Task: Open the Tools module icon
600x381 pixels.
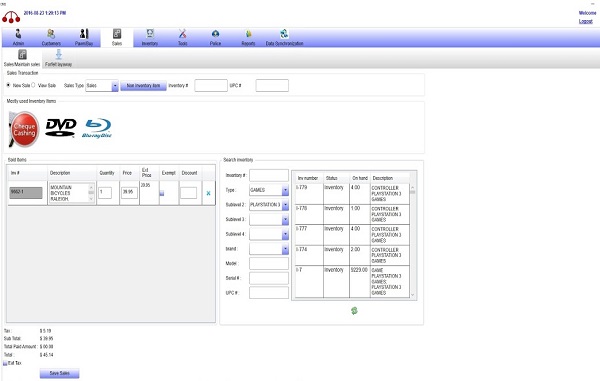Action: point(183,34)
